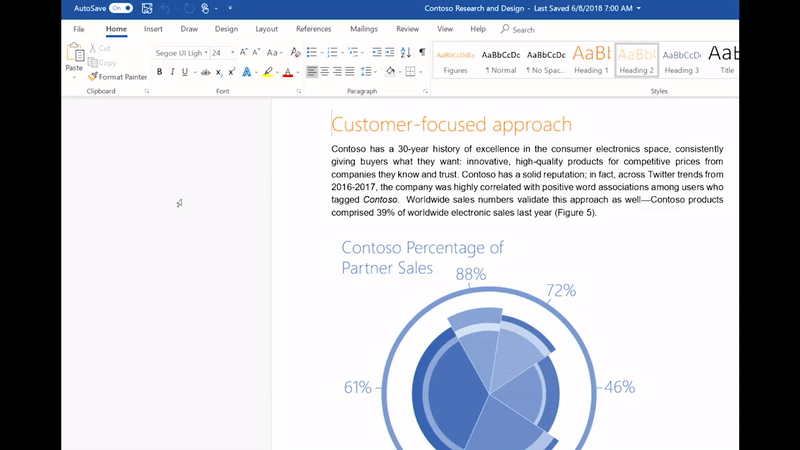Switch to the Design tab
The image size is (800, 450).
(x=226, y=29)
